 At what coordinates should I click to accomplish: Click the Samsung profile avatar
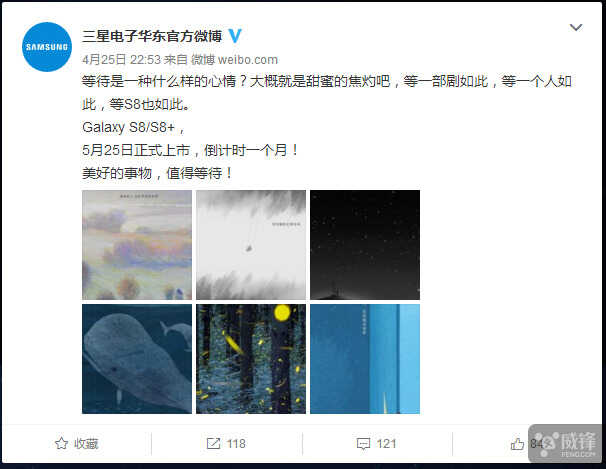(x=47, y=47)
